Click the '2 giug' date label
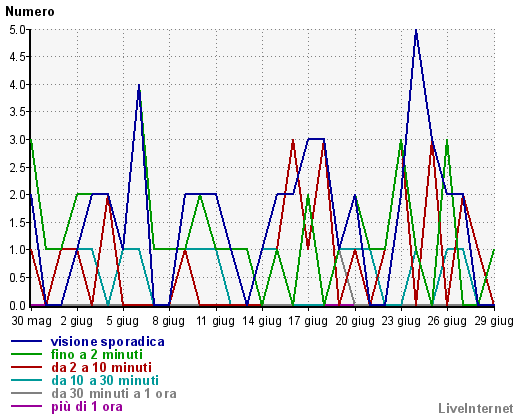Screen dimensions: 520x418 77,321
